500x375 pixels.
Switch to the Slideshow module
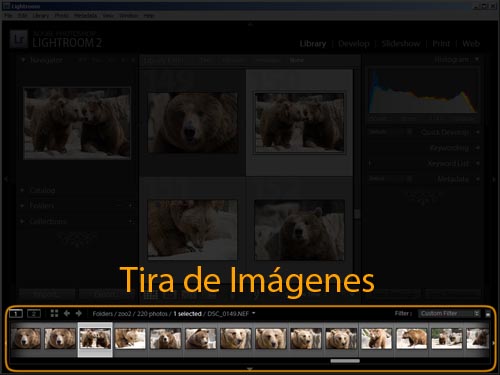click(x=401, y=44)
